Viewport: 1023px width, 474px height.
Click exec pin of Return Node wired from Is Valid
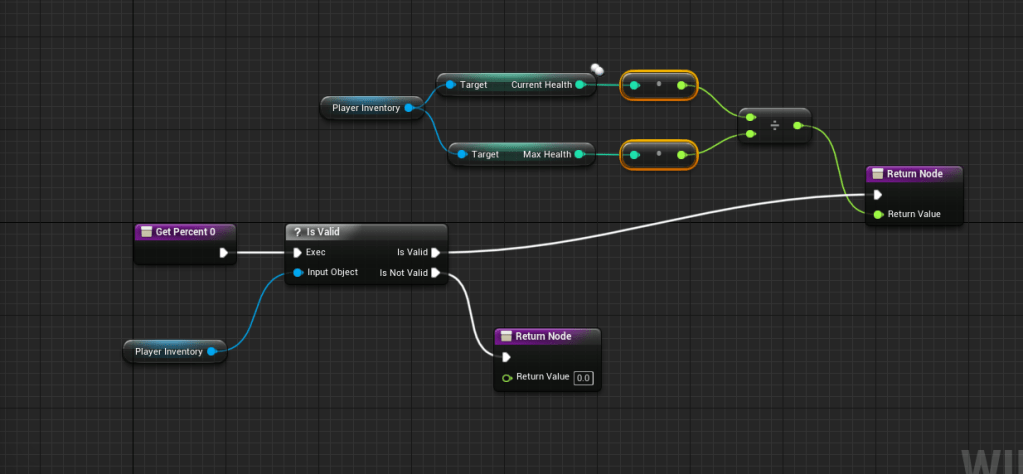878,194
